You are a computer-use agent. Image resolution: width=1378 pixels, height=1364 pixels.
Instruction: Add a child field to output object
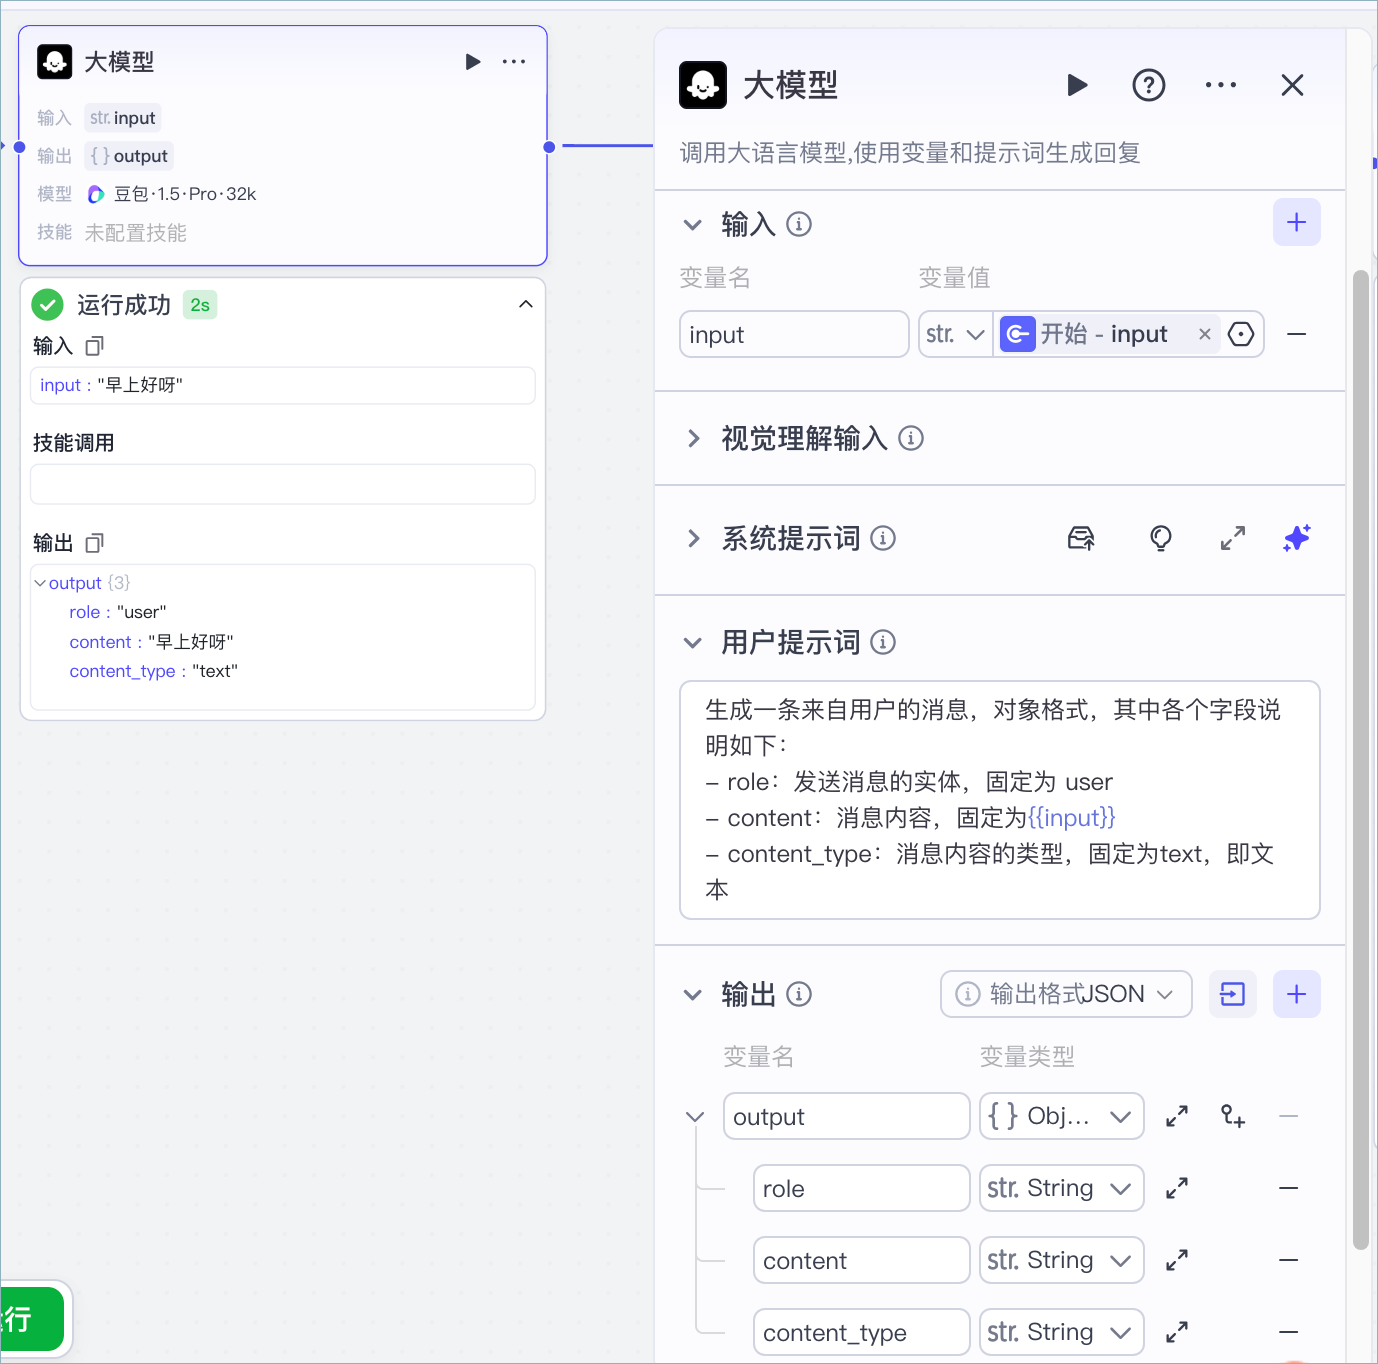click(x=1233, y=1116)
